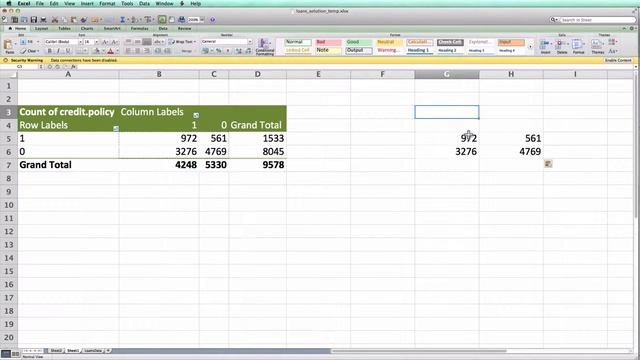Open the font size dropdown
640x360 pixels.
point(96,42)
